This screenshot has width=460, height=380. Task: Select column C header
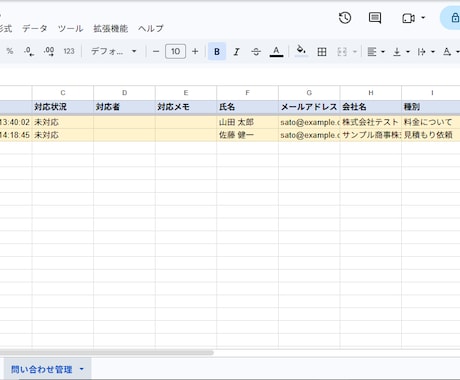(63, 93)
